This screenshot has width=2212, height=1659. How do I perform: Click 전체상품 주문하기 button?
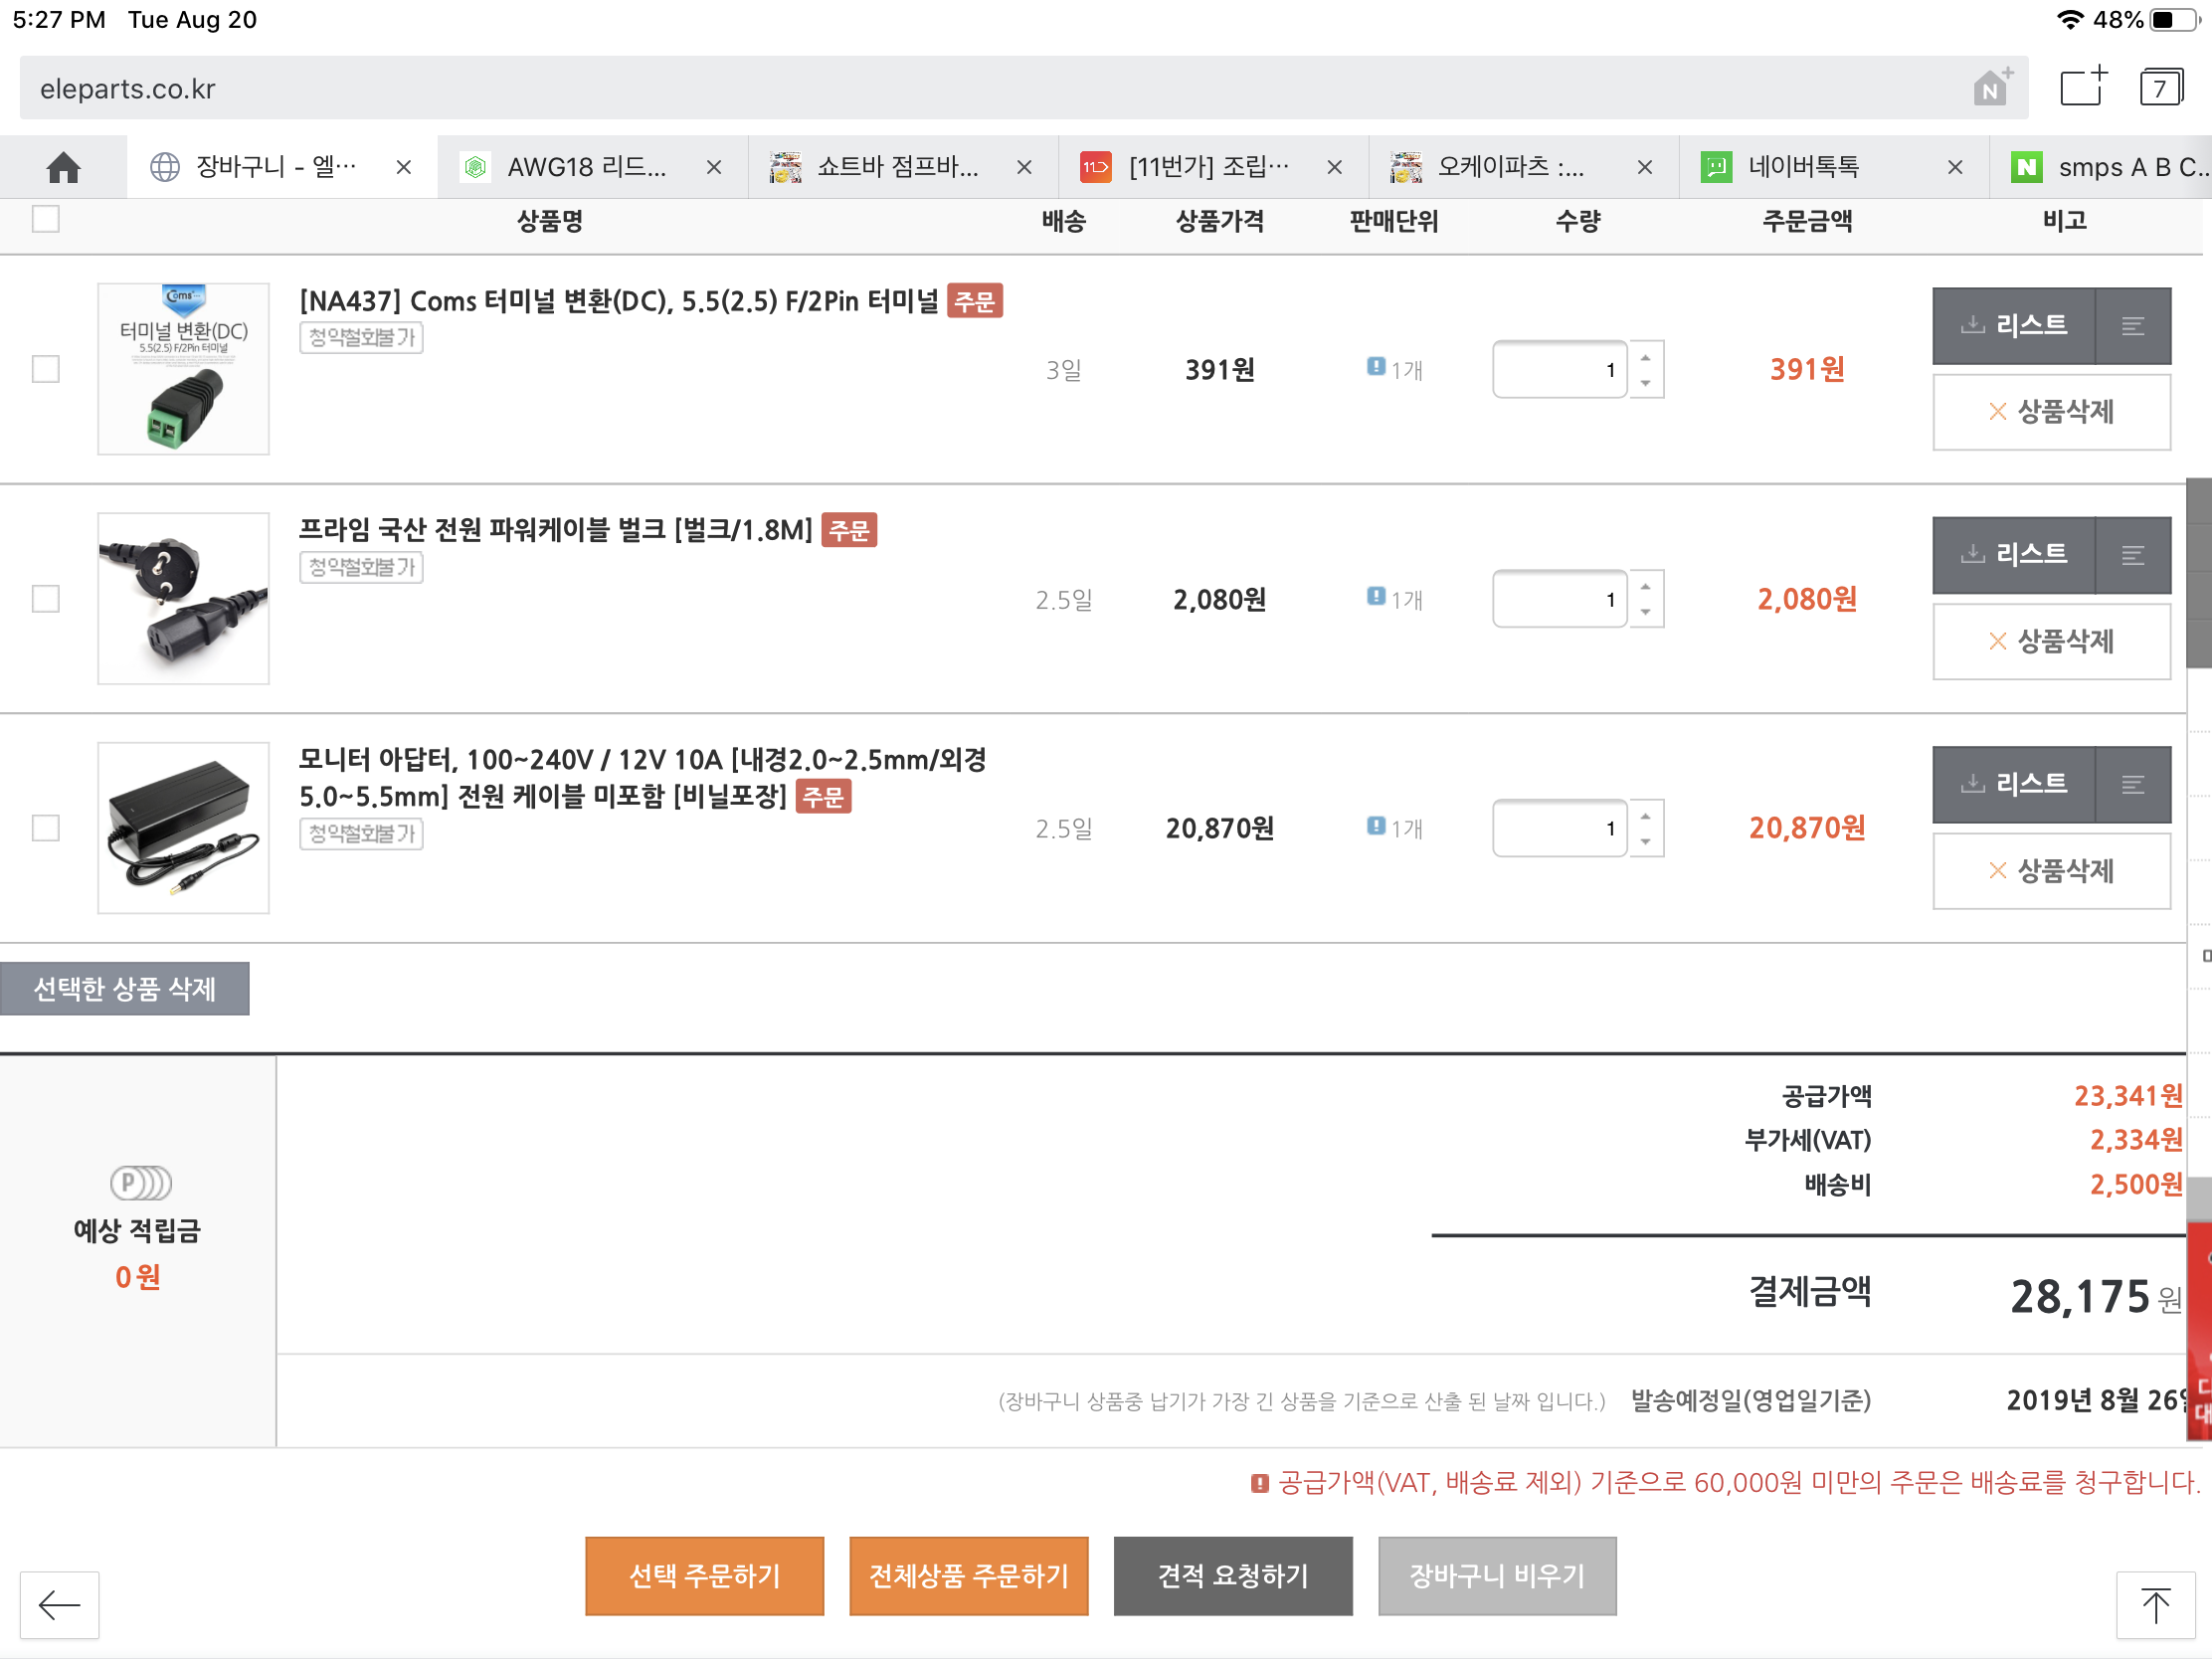tap(968, 1575)
